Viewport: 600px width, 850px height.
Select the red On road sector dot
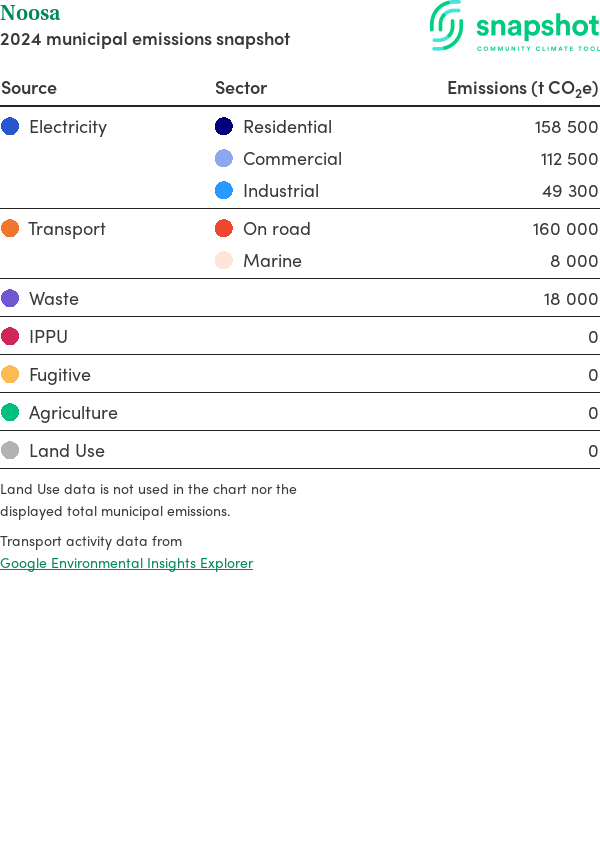click(x=224, y=229)
